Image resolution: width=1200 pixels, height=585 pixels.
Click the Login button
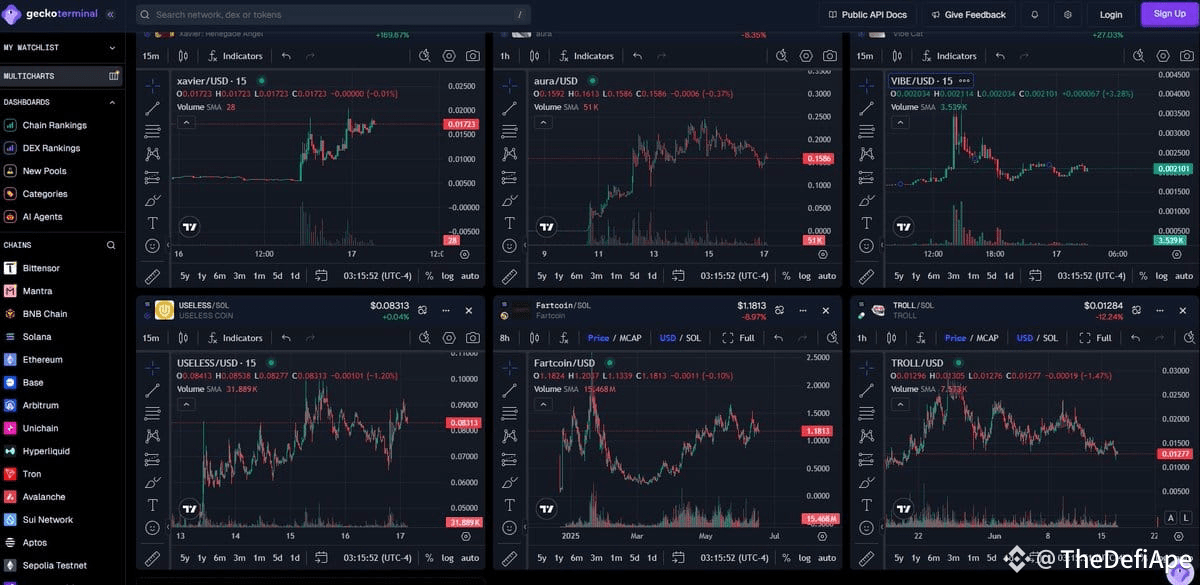point(1111,15)
